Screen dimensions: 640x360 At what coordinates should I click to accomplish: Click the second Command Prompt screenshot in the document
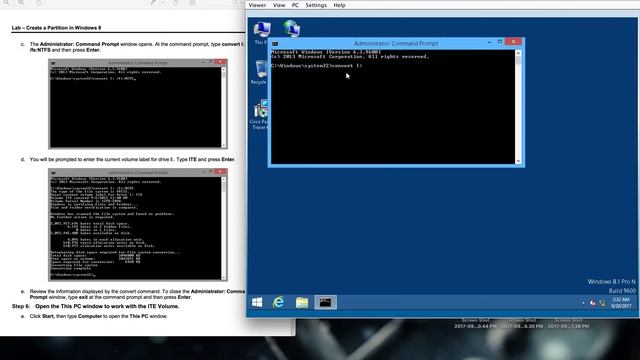click(138, 225)
